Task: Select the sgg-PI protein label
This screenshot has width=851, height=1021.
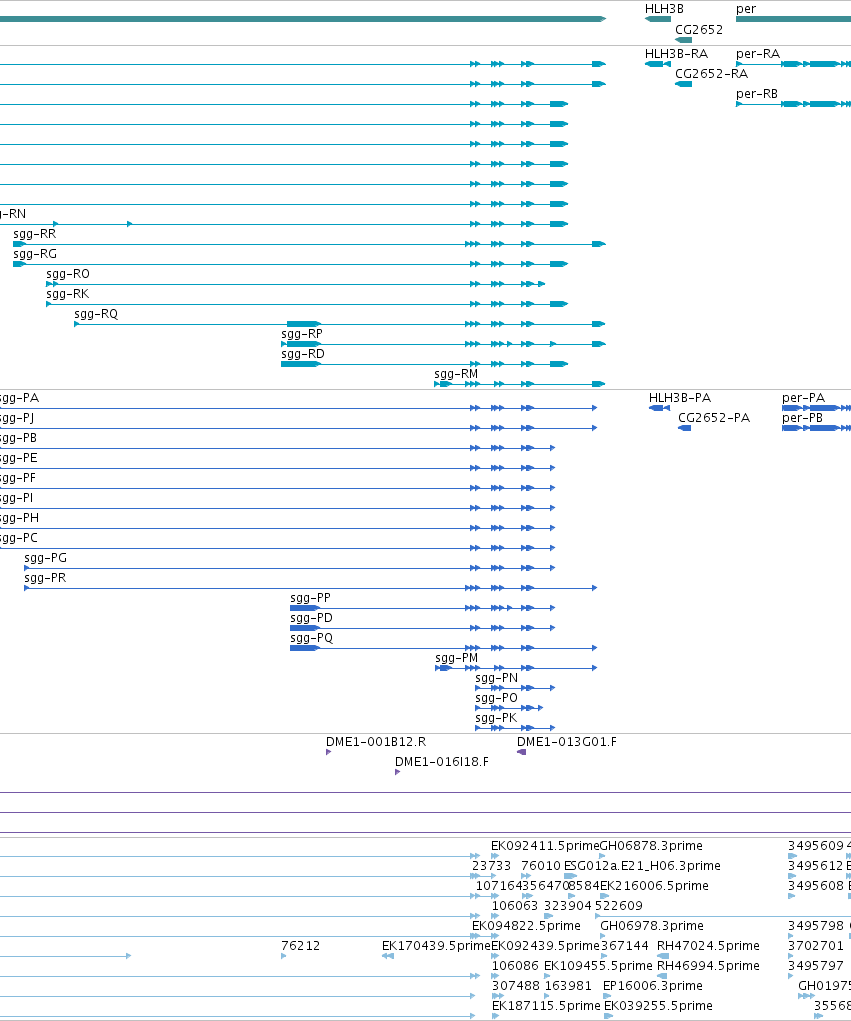Action: coord(16,499)
